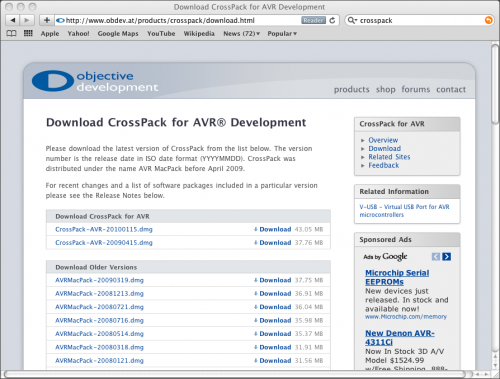Click download arrow icon for AVRMacPack-20080716.dmg

point(256,320)
